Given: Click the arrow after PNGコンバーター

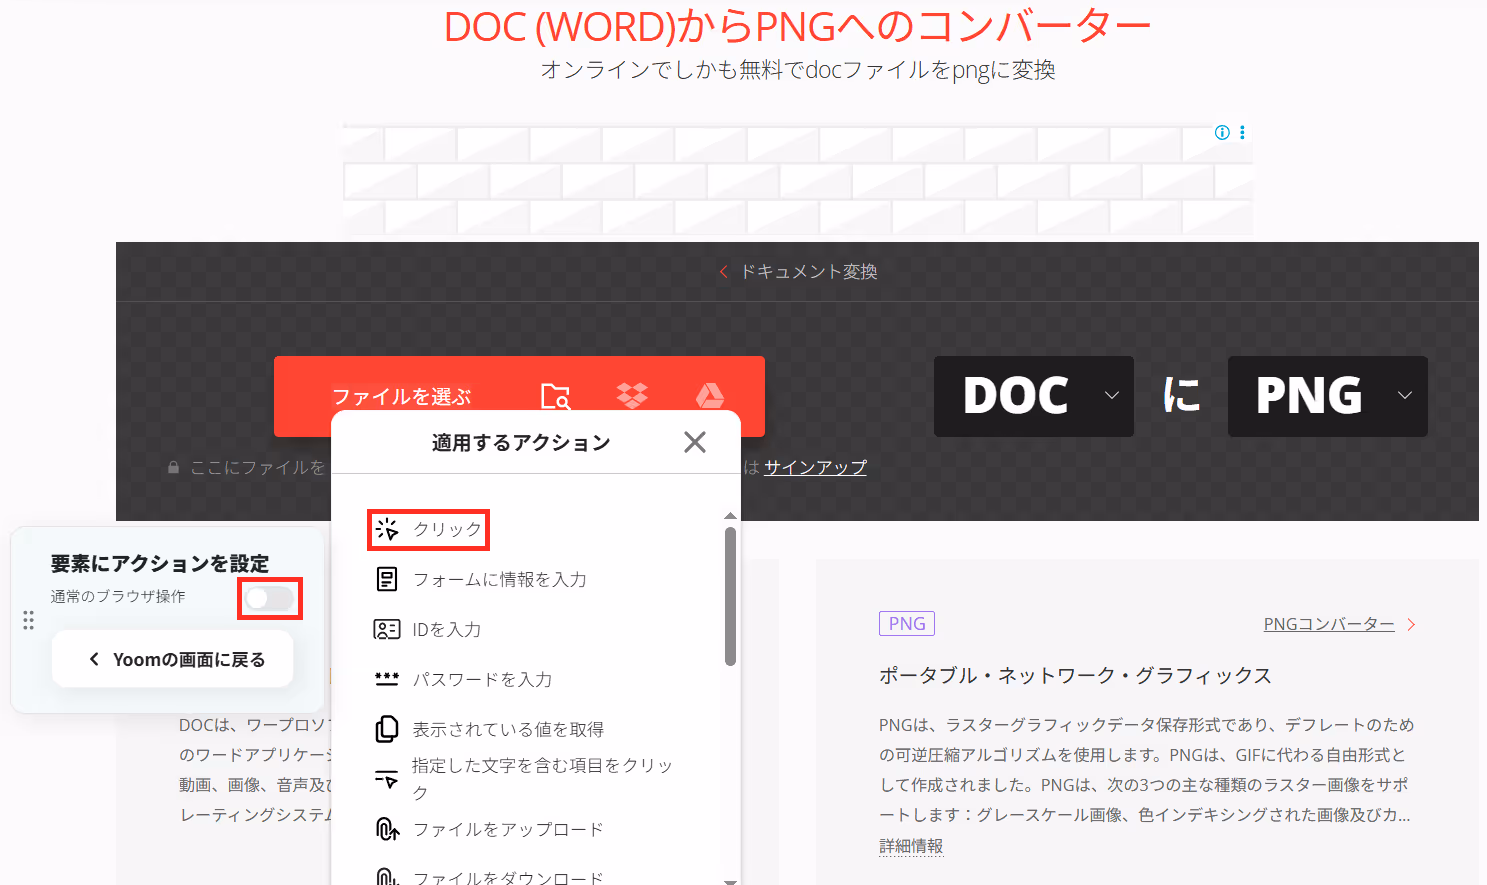Looking at the screenshot, I should 1411,624.
